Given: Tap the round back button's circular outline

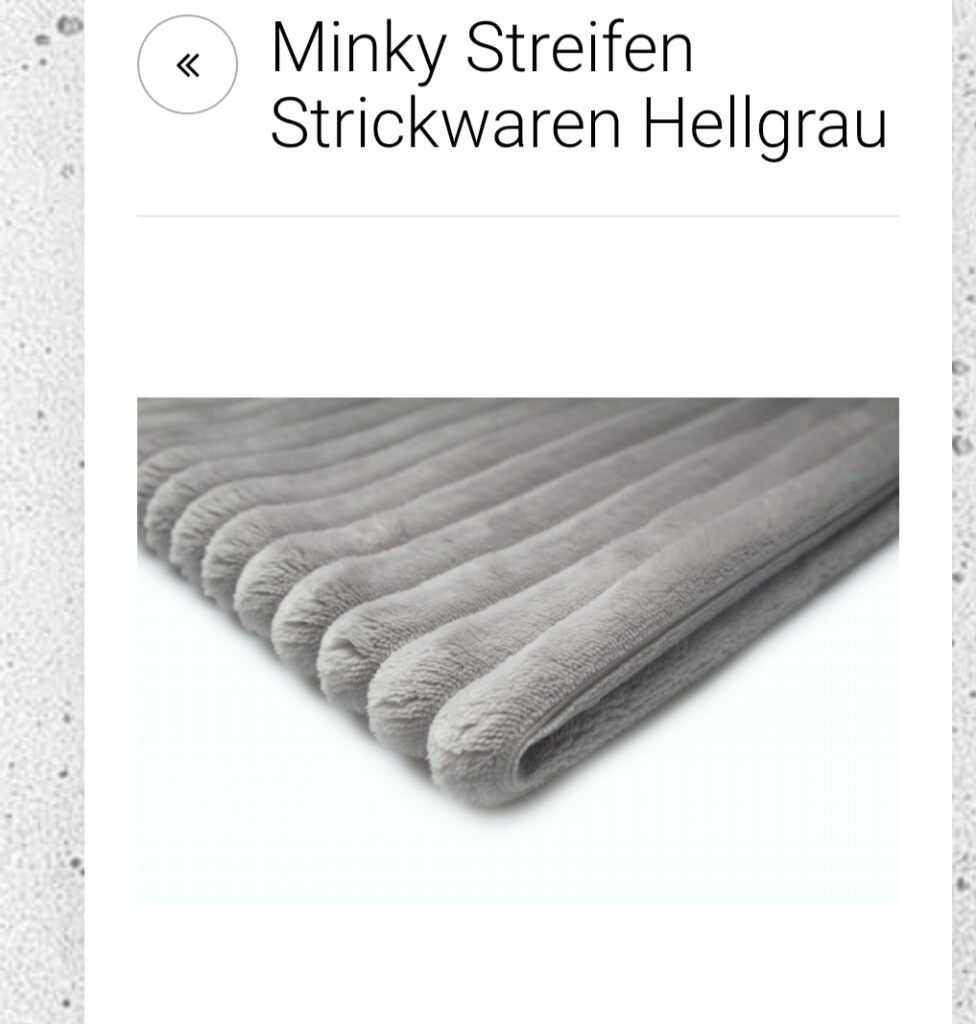Looking at the screenshot, I should [x=187, y=65].
